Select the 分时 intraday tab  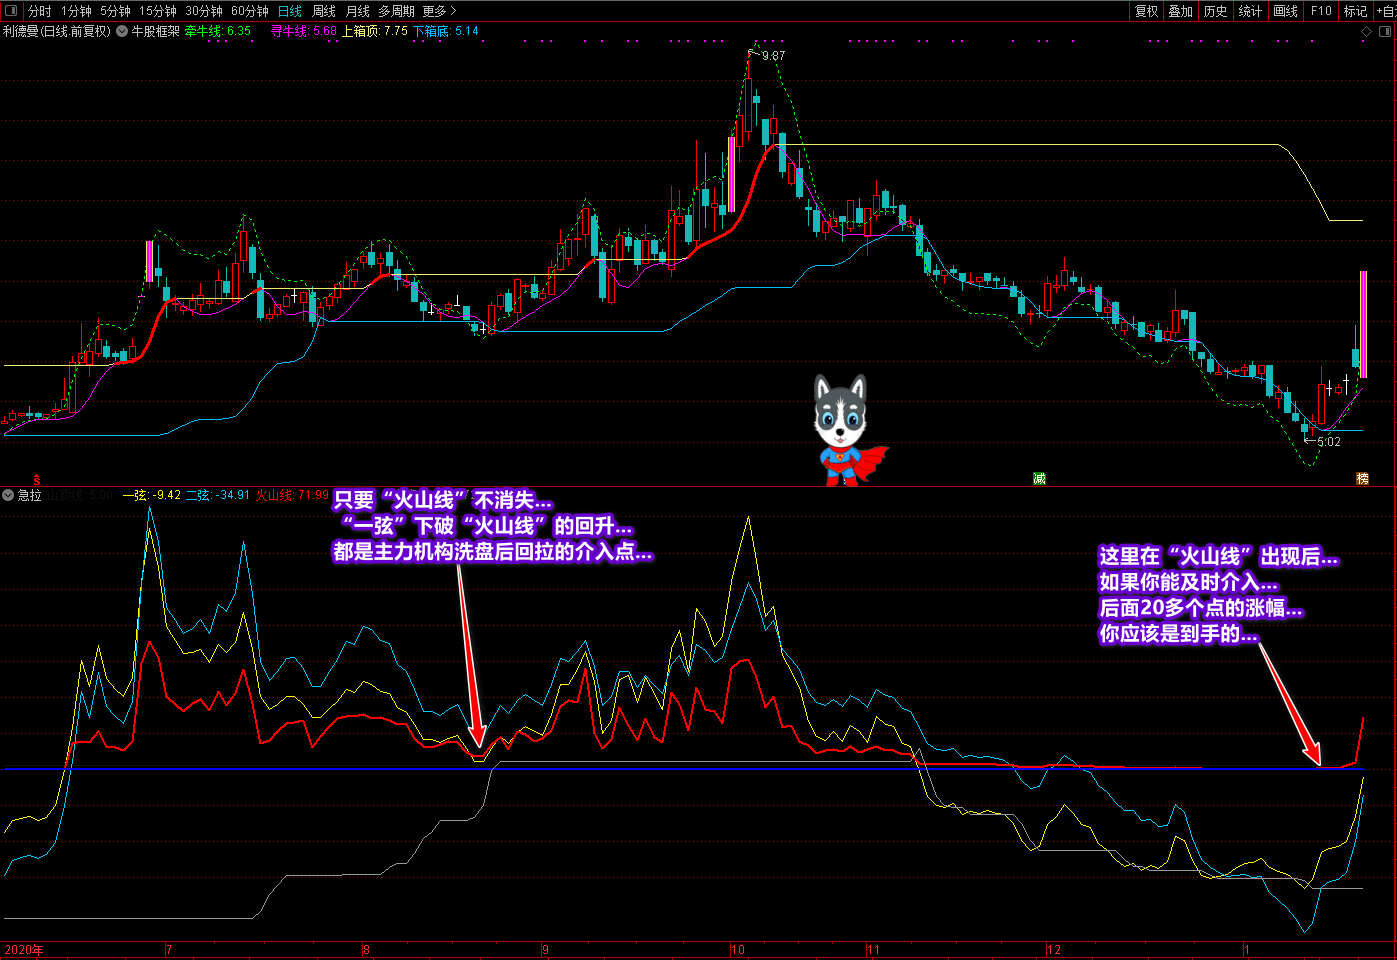(40, 11)
